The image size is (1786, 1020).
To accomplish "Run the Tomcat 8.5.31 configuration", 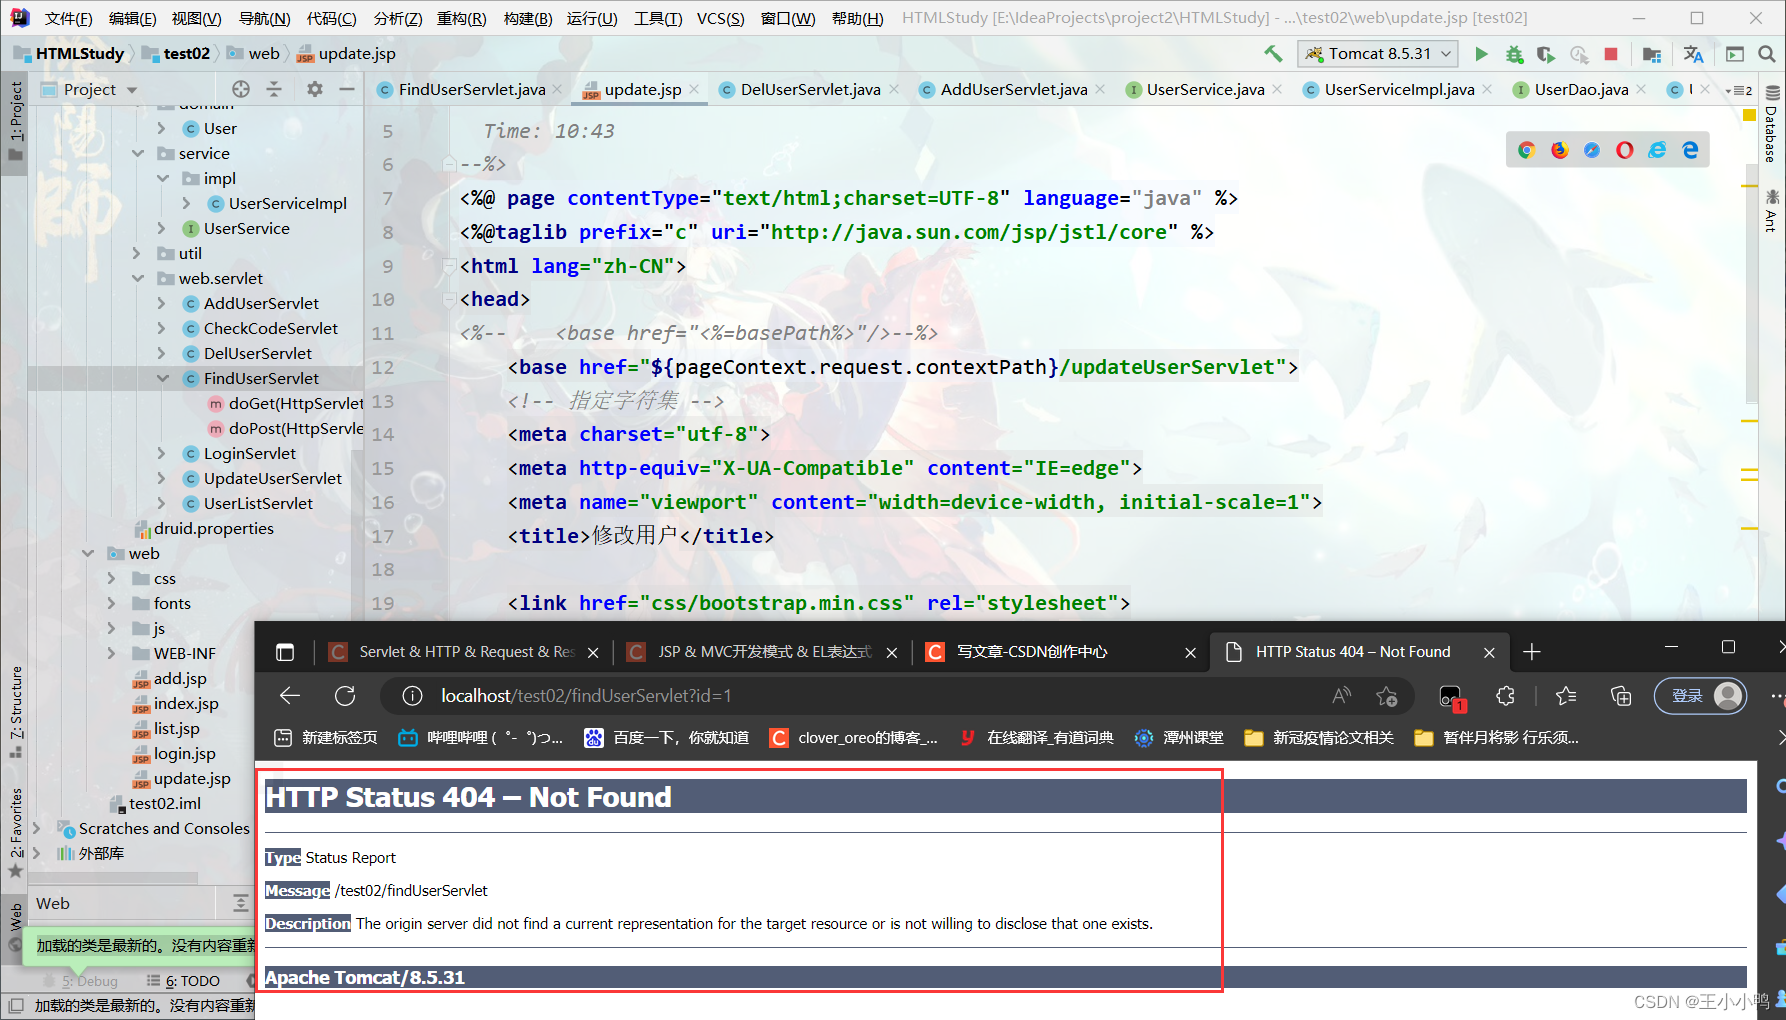I will tap(1481, 54).
